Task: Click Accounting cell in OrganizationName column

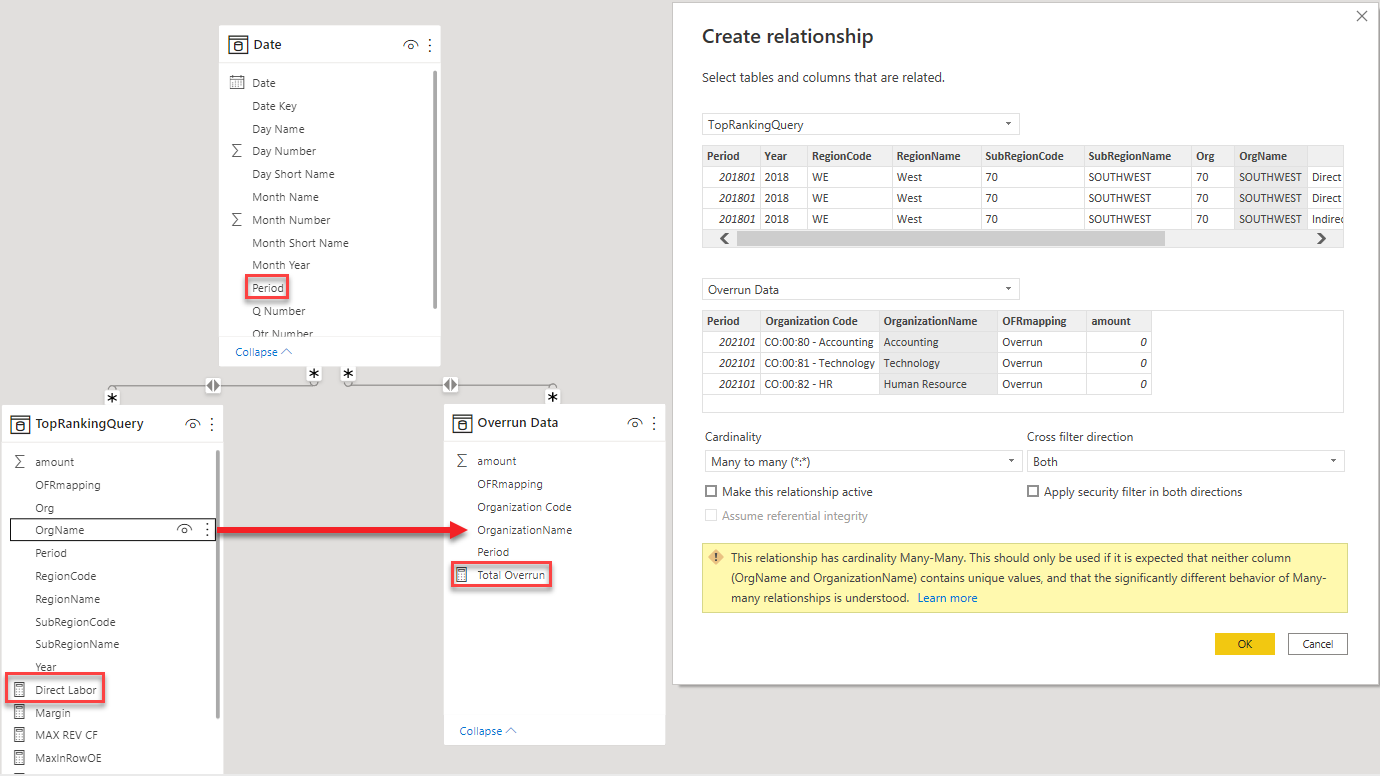Action: [938, 342]
